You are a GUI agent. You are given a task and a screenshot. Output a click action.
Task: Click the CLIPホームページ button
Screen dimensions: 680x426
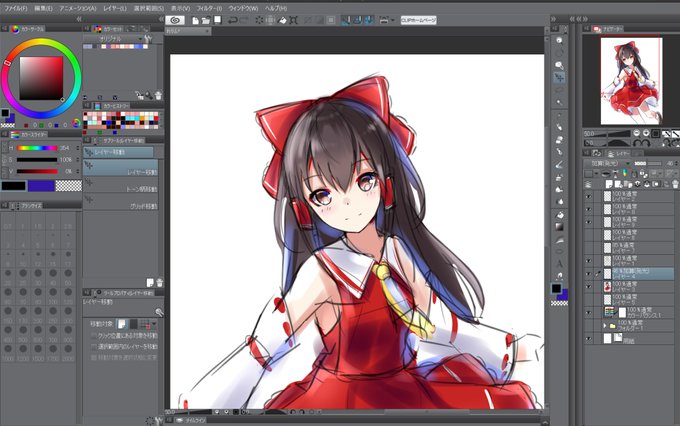(x=418, y=20)
